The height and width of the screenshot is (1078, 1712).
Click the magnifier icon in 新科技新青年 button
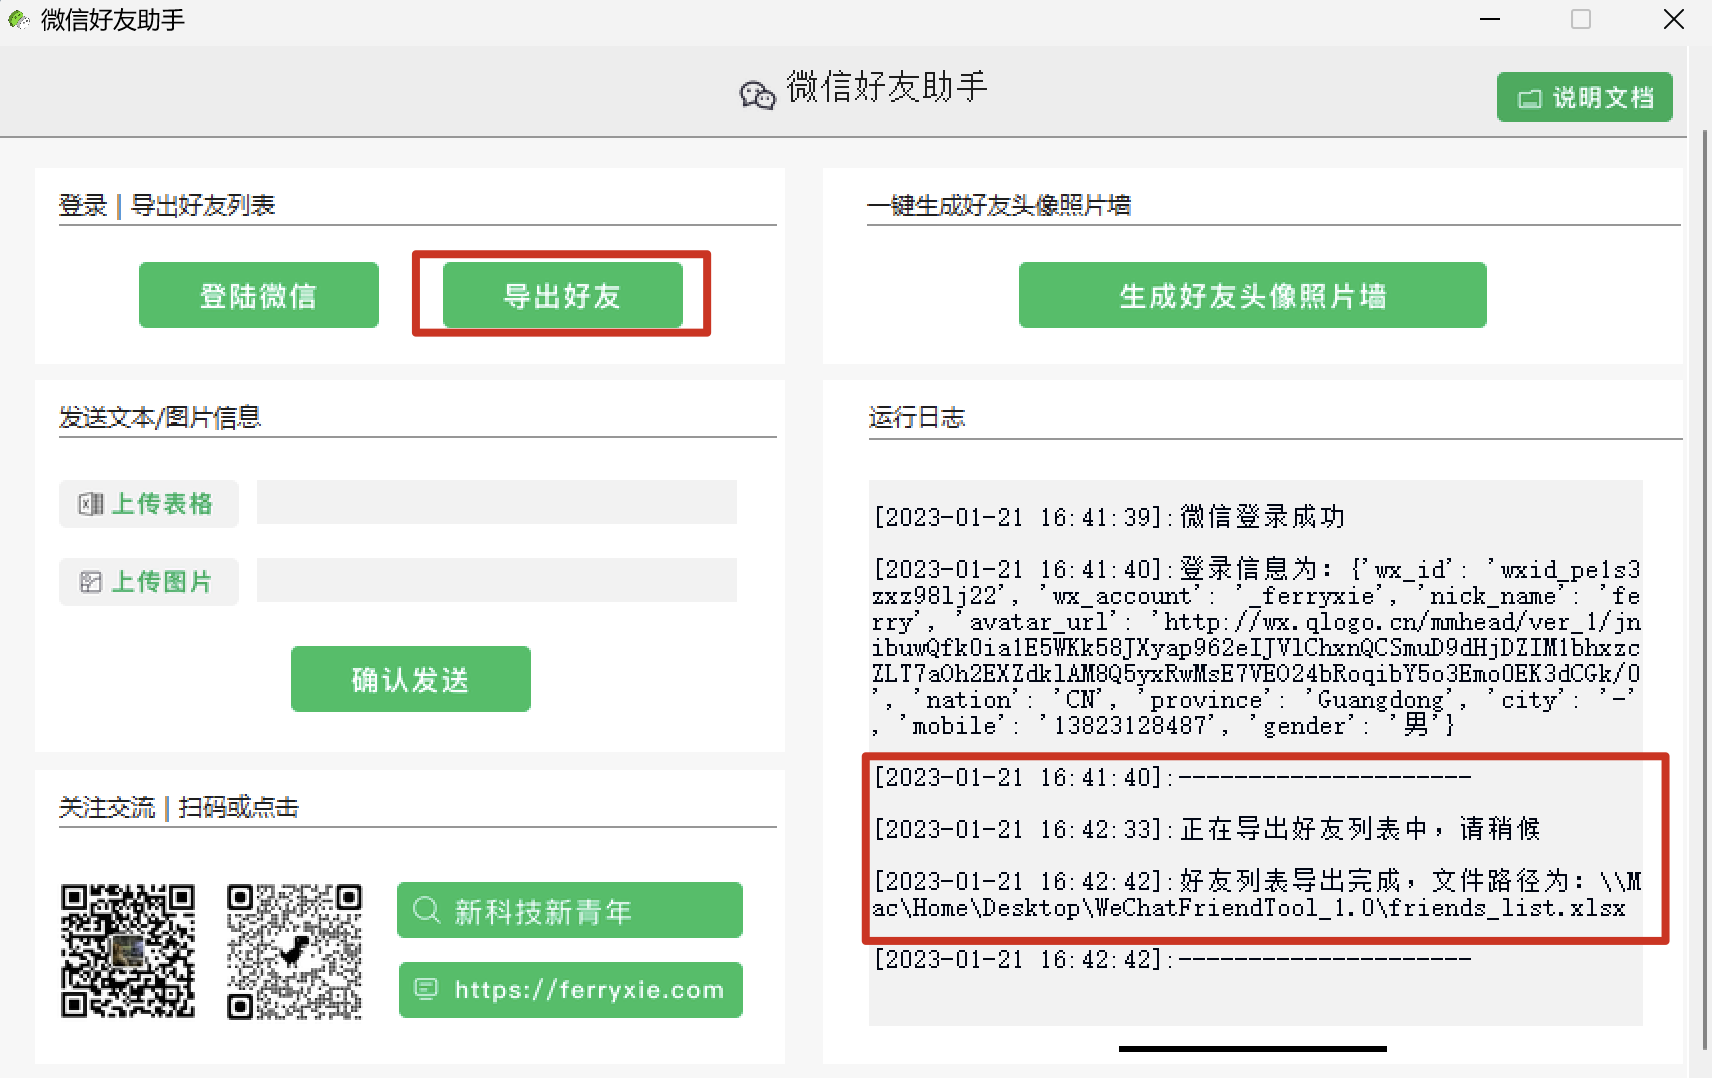click(426, 910)
